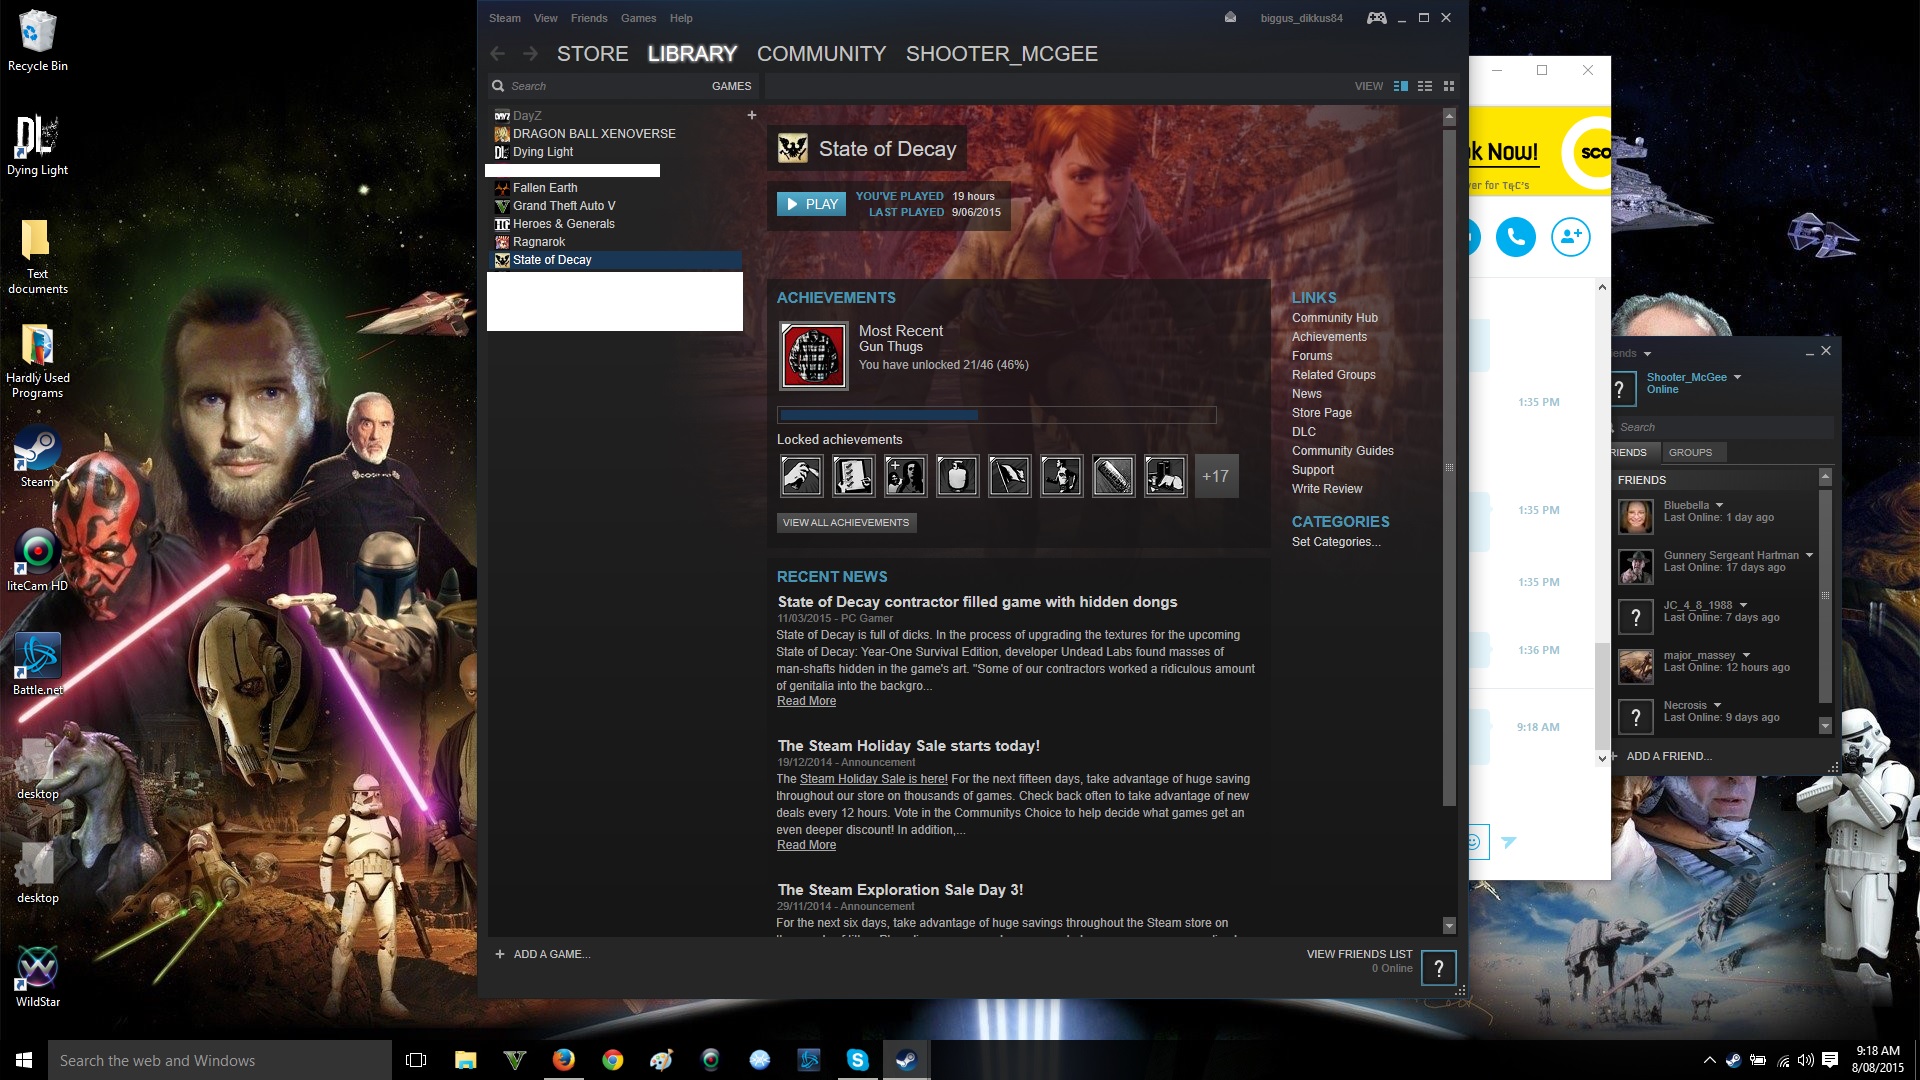Open the COMMUNITY tab
This screenshot has width=1920, height=1080.
(821, 54)
